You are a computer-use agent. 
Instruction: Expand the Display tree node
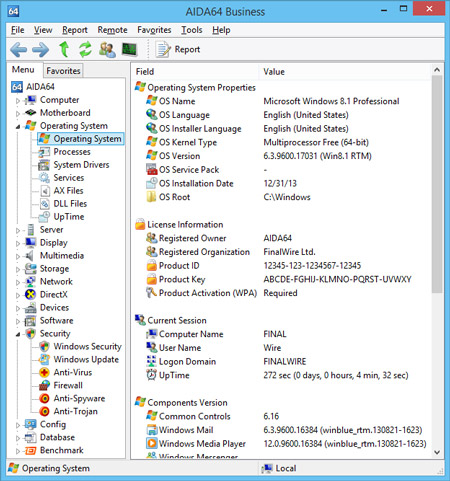[x=18, y=243]
